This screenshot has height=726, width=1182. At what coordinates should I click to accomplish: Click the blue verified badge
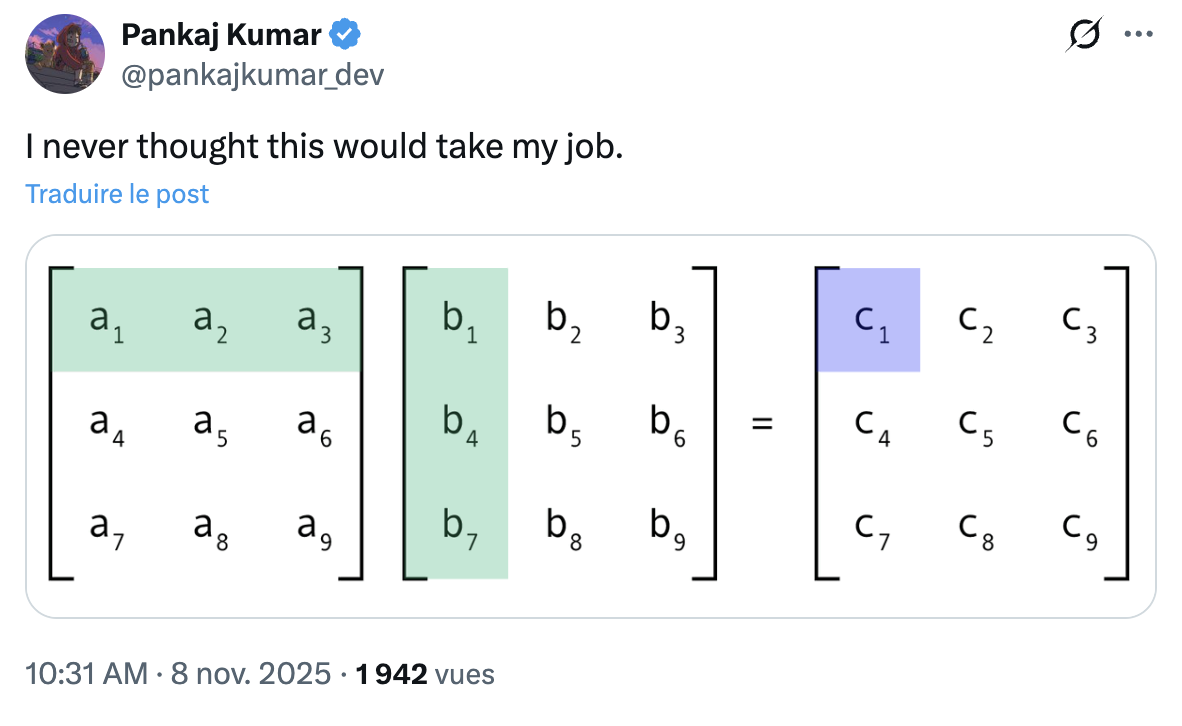coord(346,37)
